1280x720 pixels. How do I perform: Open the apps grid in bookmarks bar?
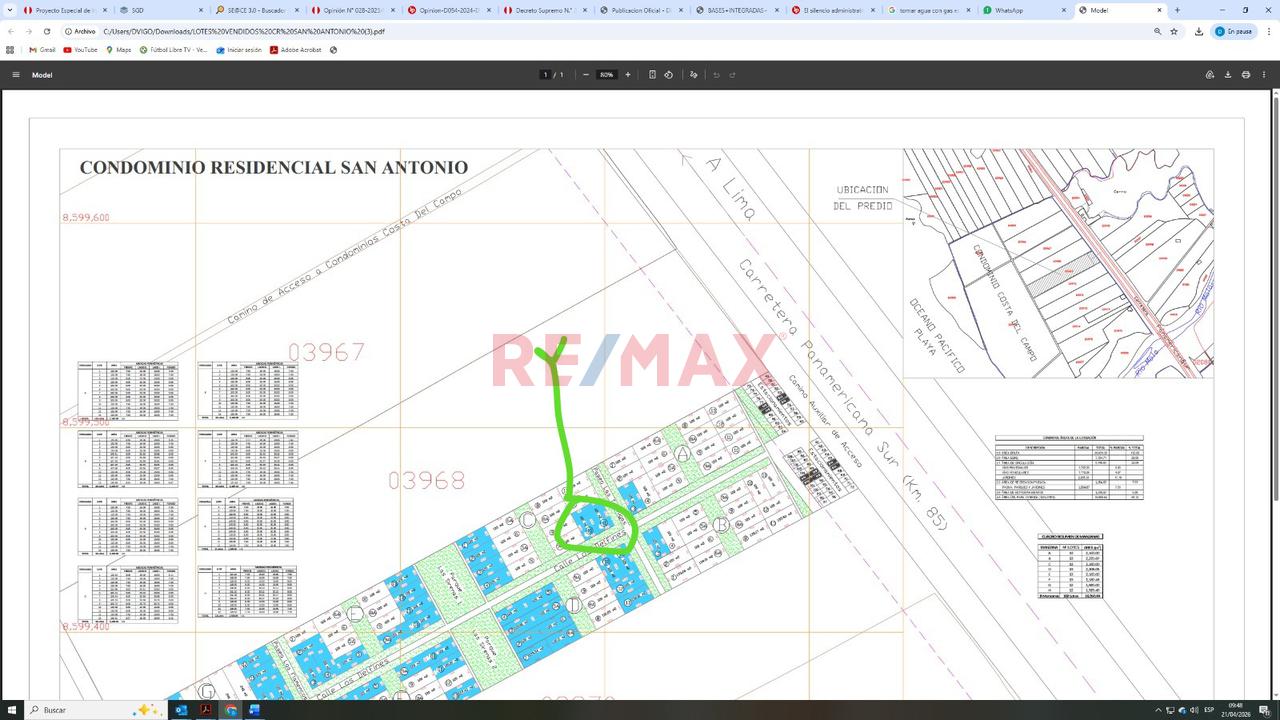coord(10,49)
